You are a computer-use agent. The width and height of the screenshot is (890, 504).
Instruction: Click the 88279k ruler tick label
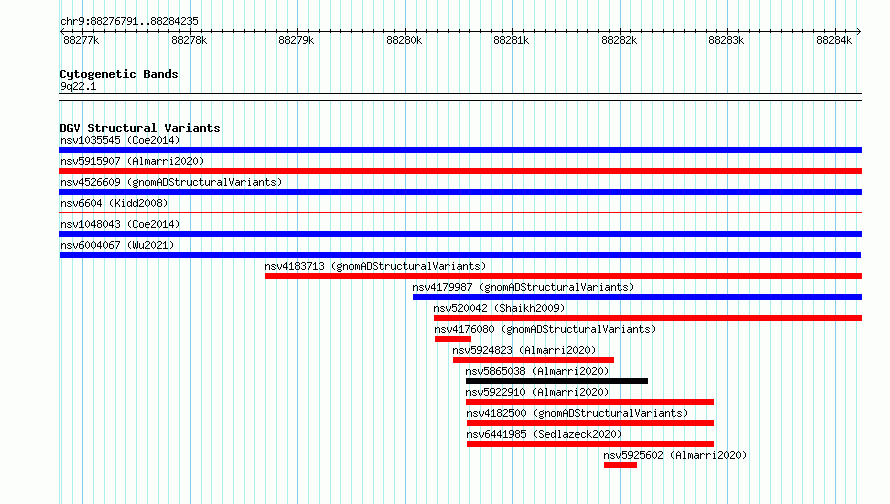[x=296, y=40]
